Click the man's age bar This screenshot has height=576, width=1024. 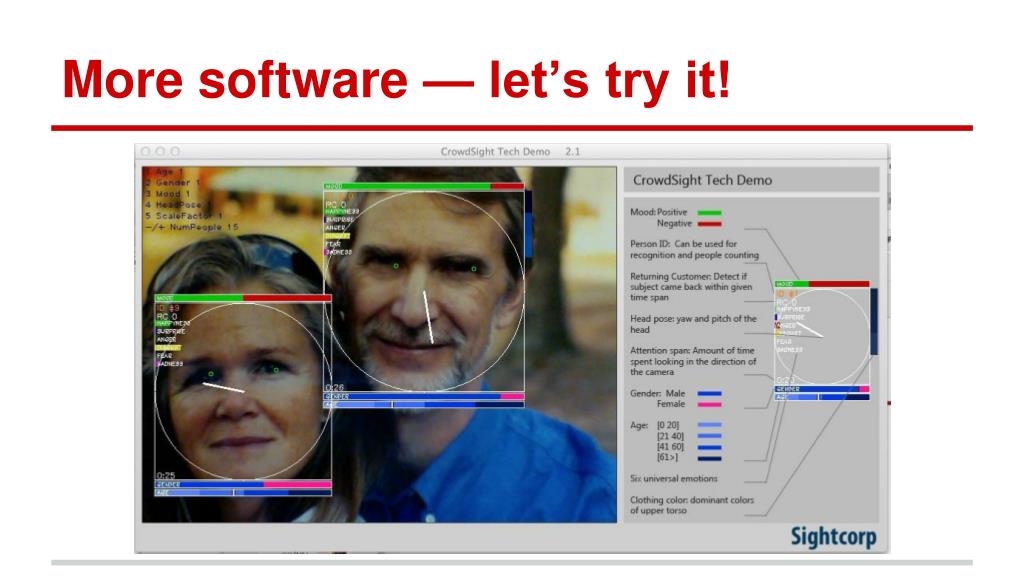point(424,405)
